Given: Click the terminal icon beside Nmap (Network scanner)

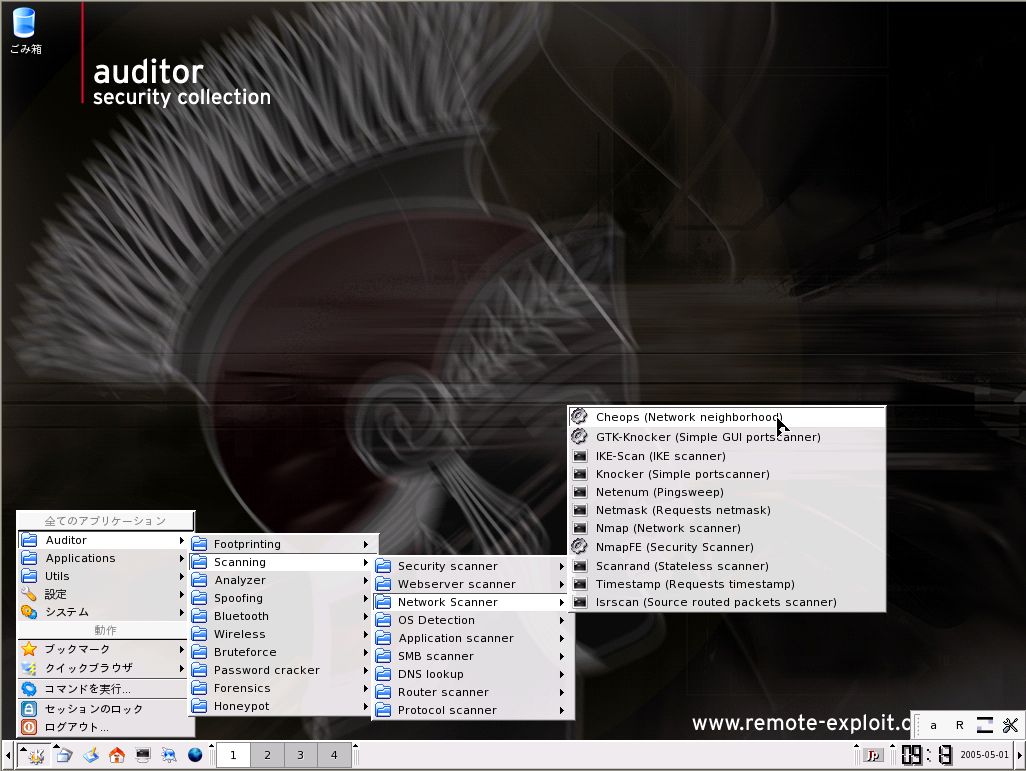Looking at the screenshot, I should click(580, 528).
